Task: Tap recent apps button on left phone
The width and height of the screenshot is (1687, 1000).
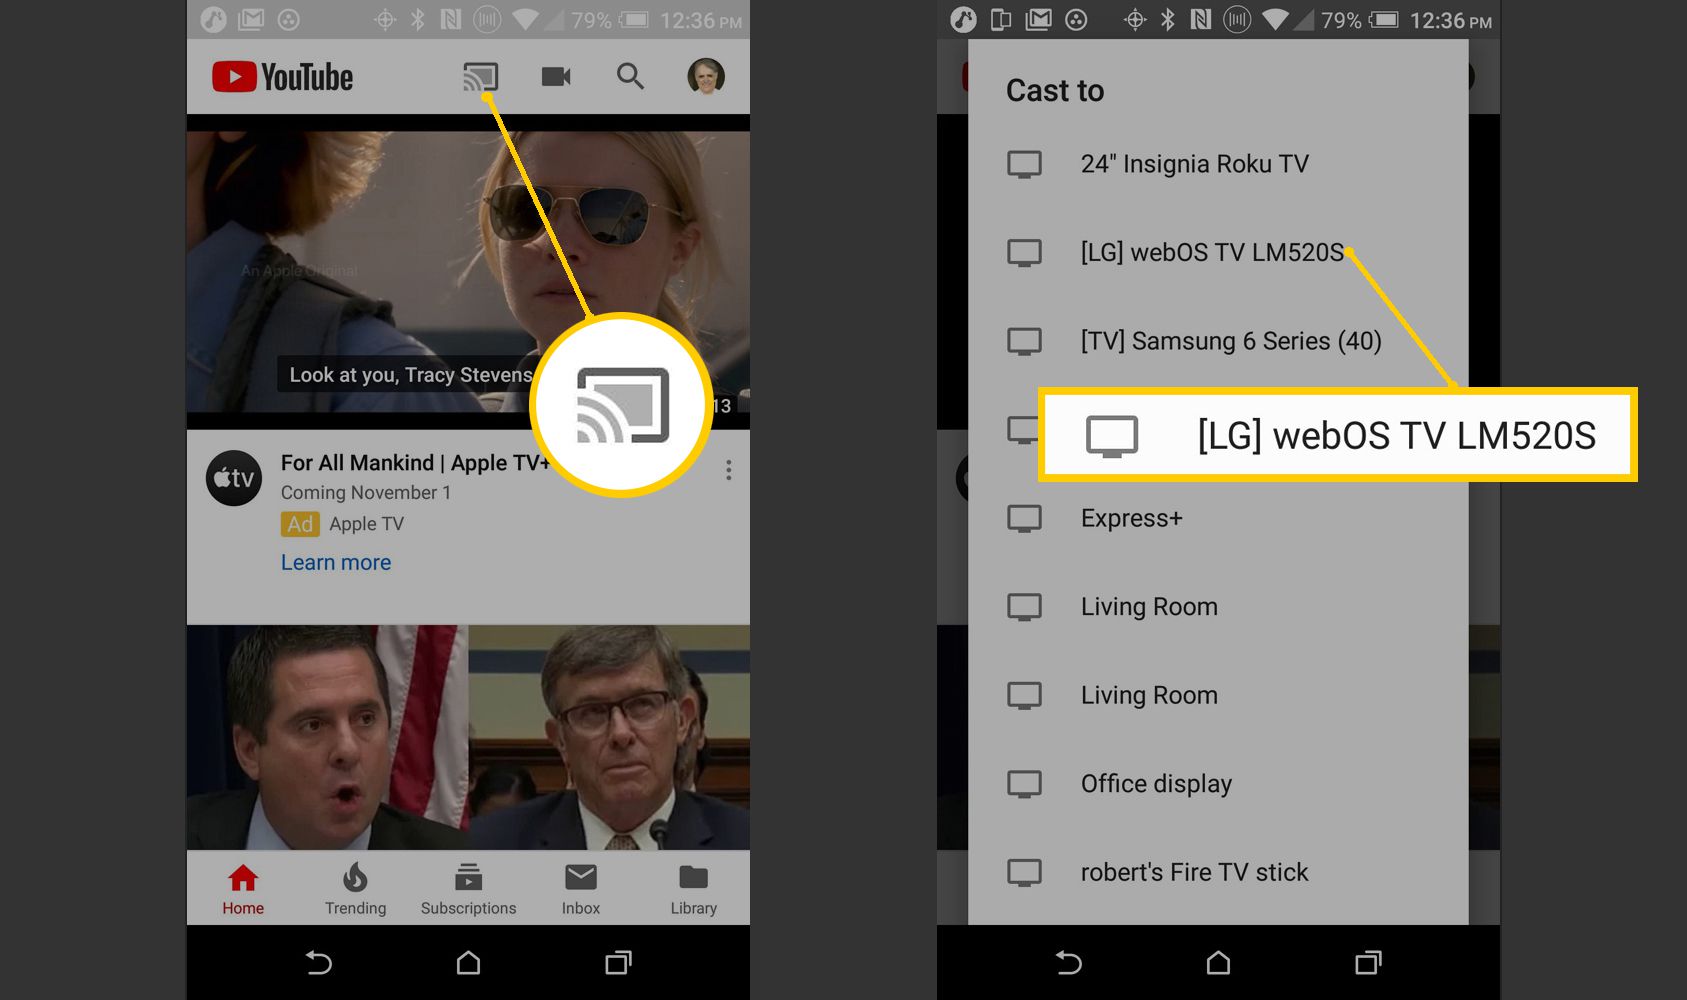Action: [x=618, y=963]
